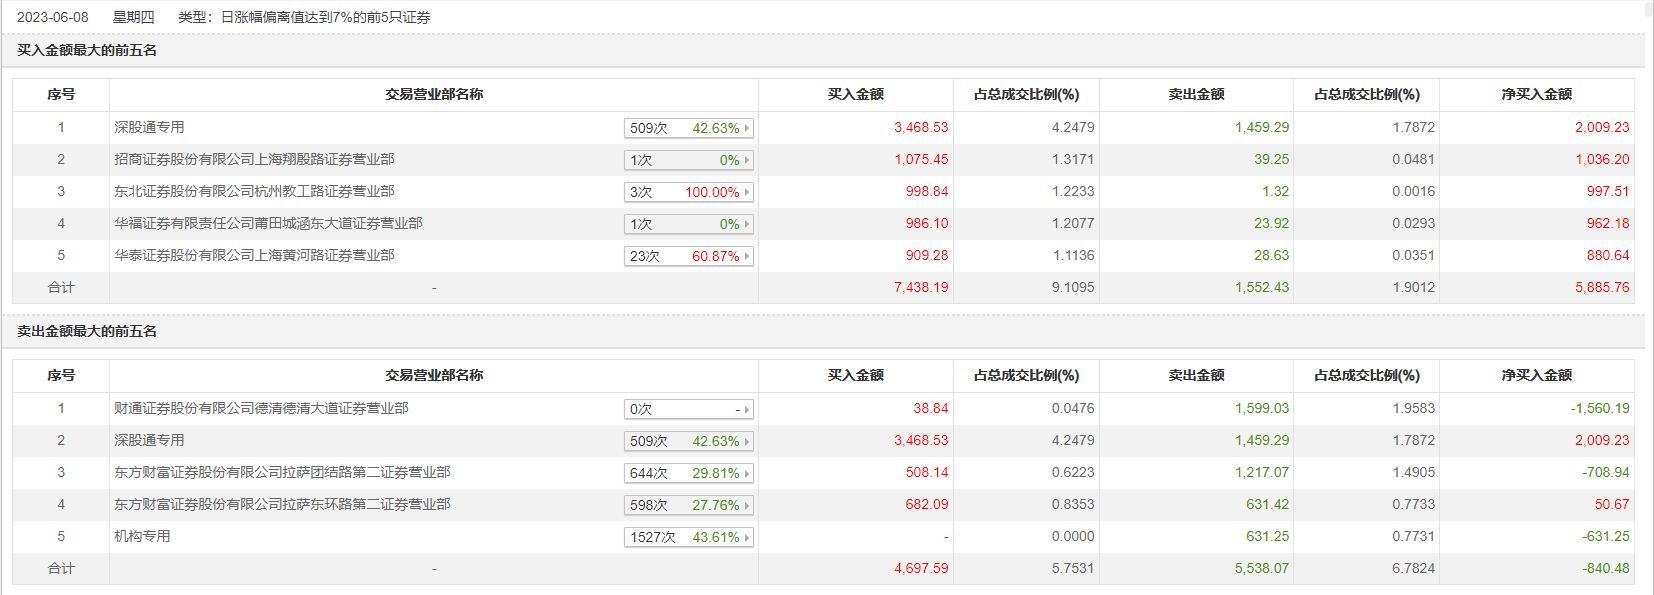The image size is (1654, 595).
Task: Click 华福证券莆田城涵东大道证券营业部 link
Action: click(x=268, y=223)
